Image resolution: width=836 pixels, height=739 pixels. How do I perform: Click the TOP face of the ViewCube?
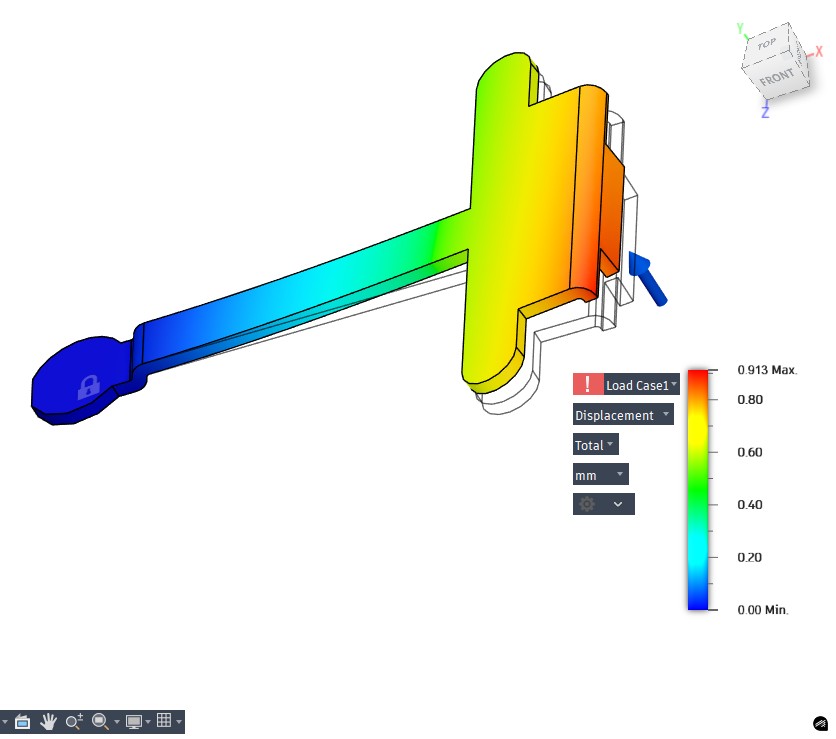(x=767, y=44)
